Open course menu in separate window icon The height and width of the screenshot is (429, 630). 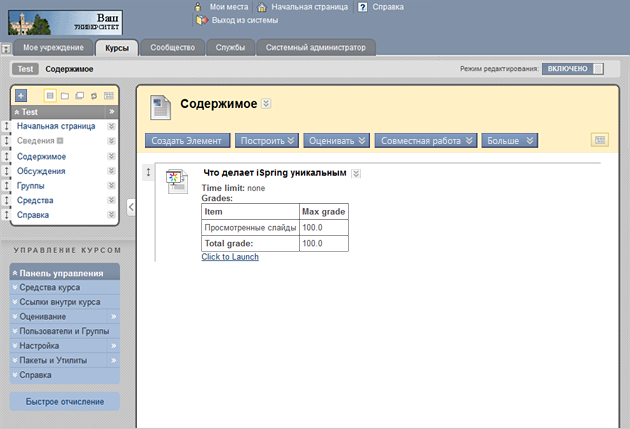[80, 96]
